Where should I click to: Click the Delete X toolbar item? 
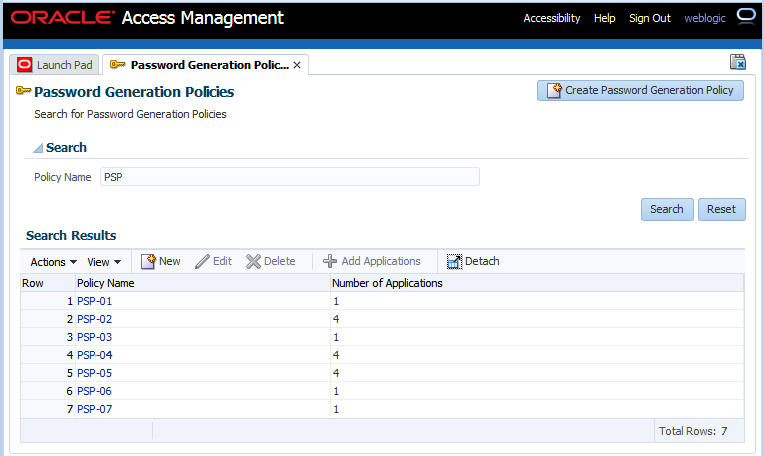coord(271,261)
